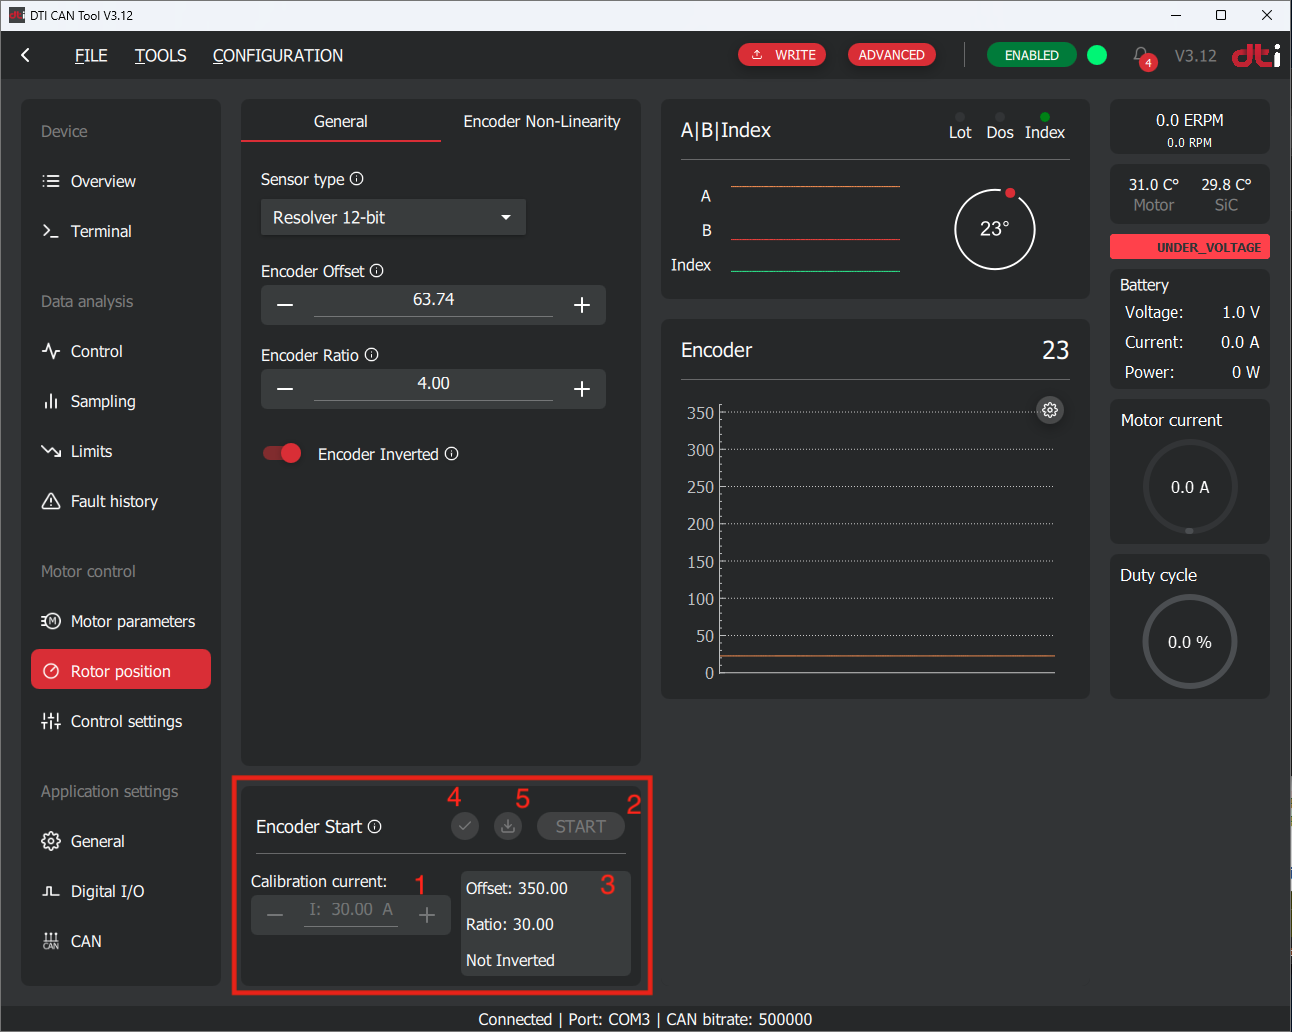Click the Encoder Start download icon
This screenshot has height=1032, width=1292.
(x=508, y=826)
